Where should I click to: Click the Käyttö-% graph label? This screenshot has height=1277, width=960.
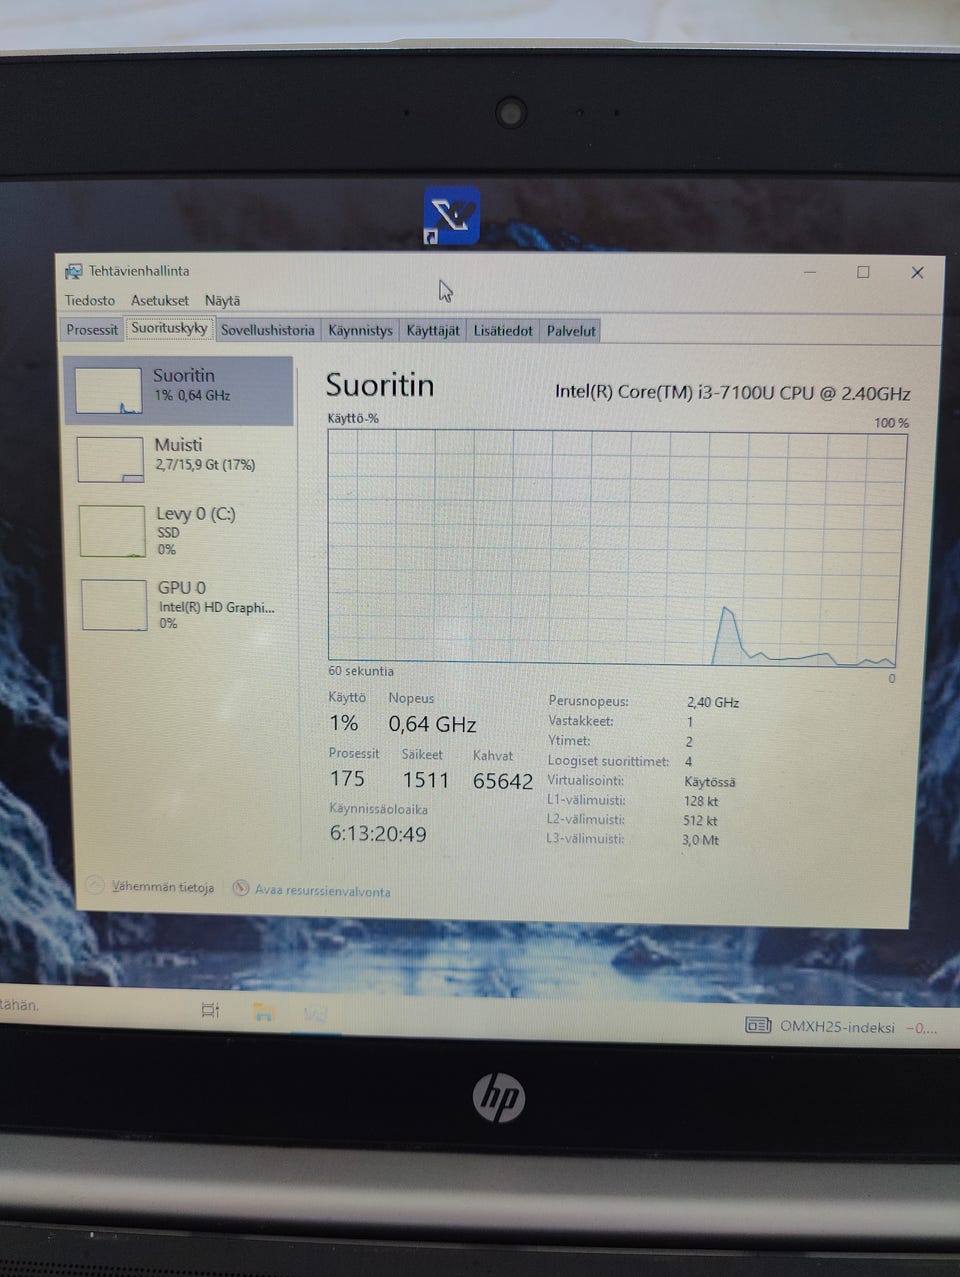[x=353, y=418]
